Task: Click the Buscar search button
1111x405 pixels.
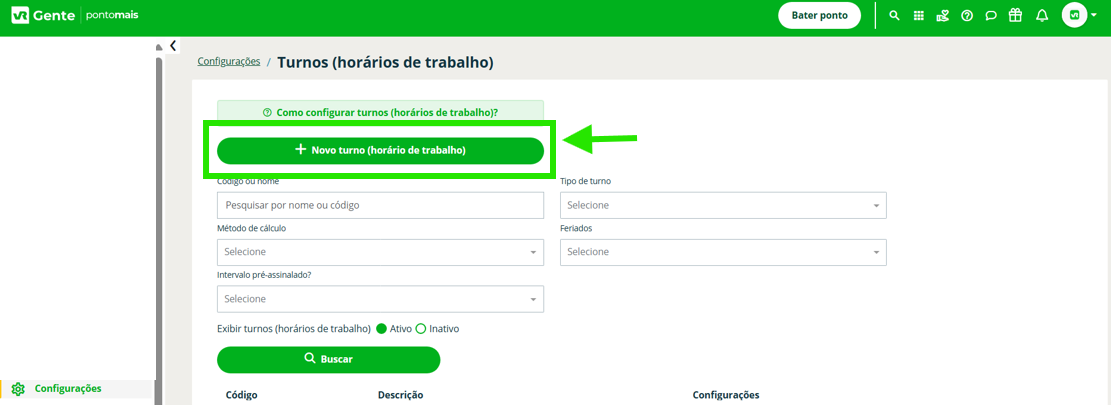Action: pyautogui.click(x=329, y=359)
